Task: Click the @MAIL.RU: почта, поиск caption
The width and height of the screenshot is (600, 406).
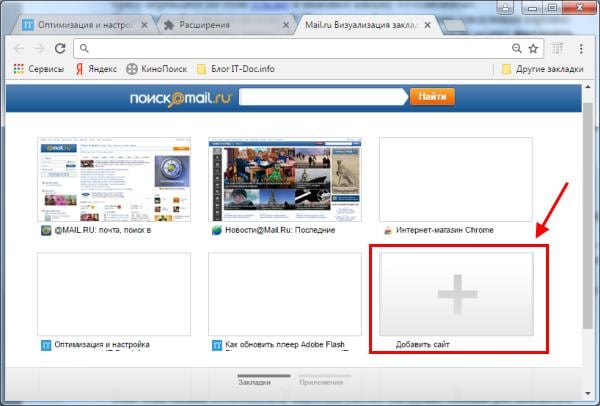Action: click(103, 230)
